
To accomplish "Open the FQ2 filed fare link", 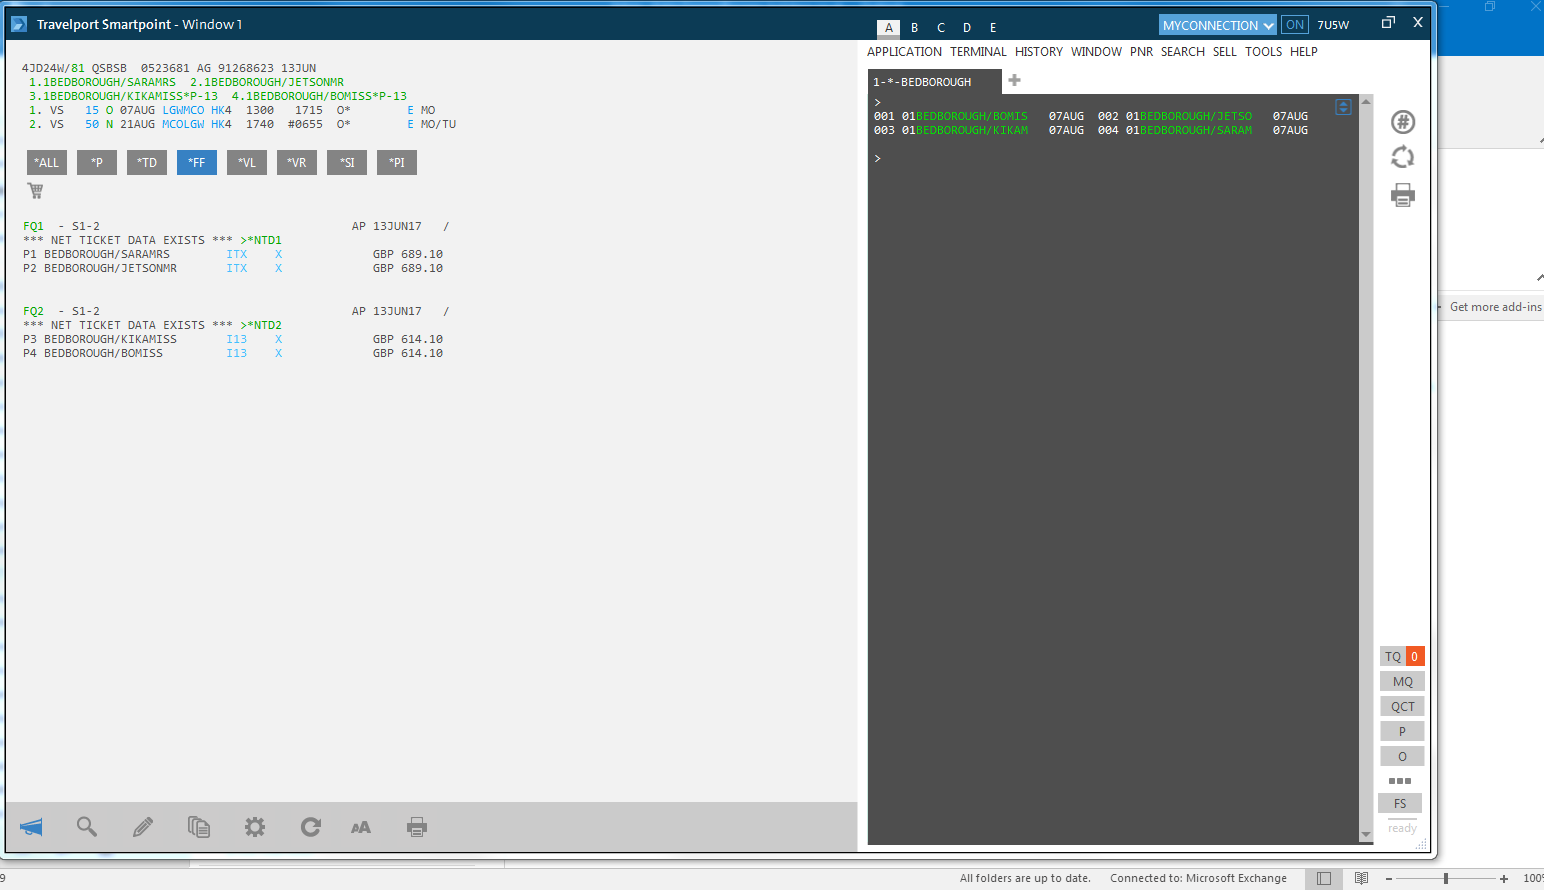I will tap(33, 311).
